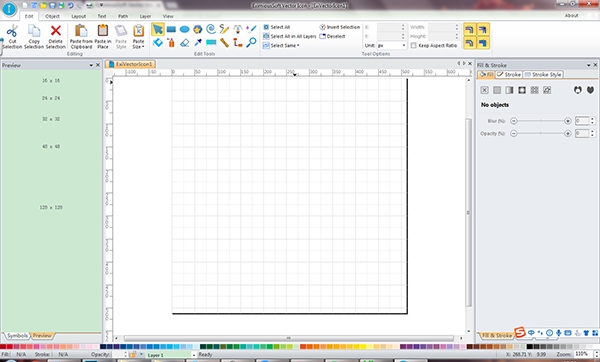Select the Zoom magnifier tool

tap(251, 42)
